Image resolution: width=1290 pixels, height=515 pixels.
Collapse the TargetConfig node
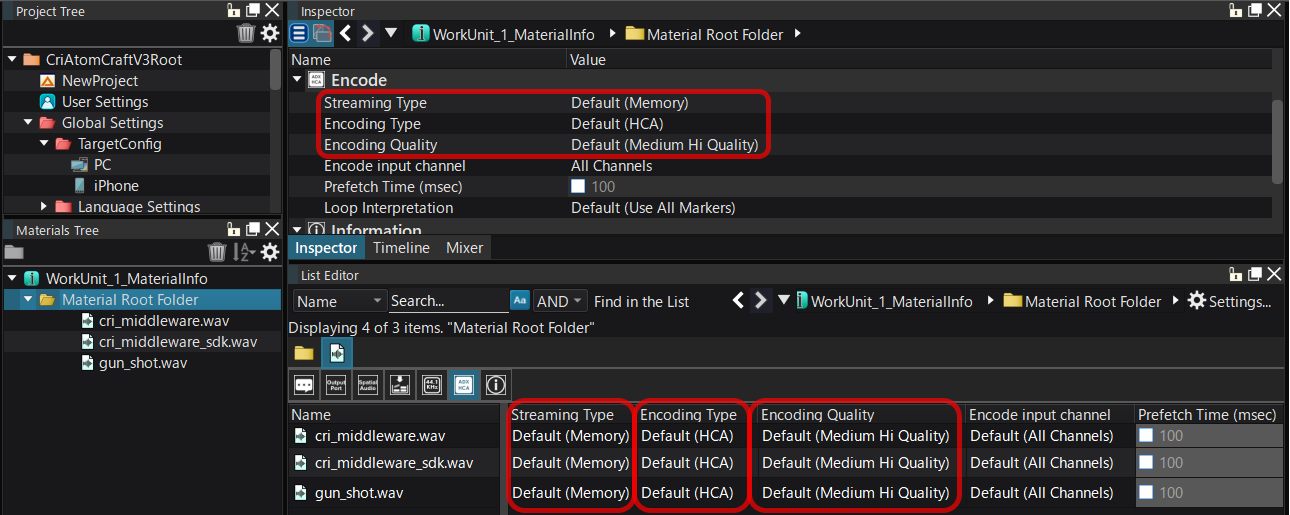(44, 143)
